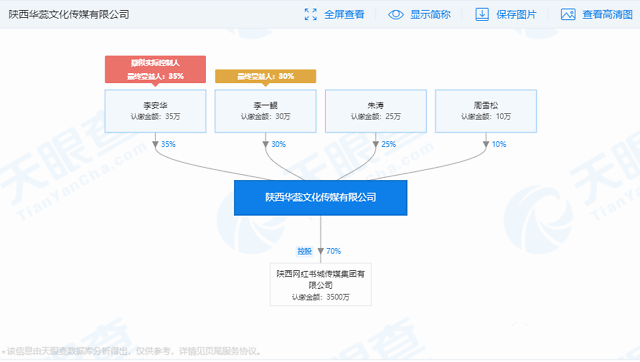Open shareholder node 朱涛 25万
Screen dimensions: 640x362
[376, 111]
